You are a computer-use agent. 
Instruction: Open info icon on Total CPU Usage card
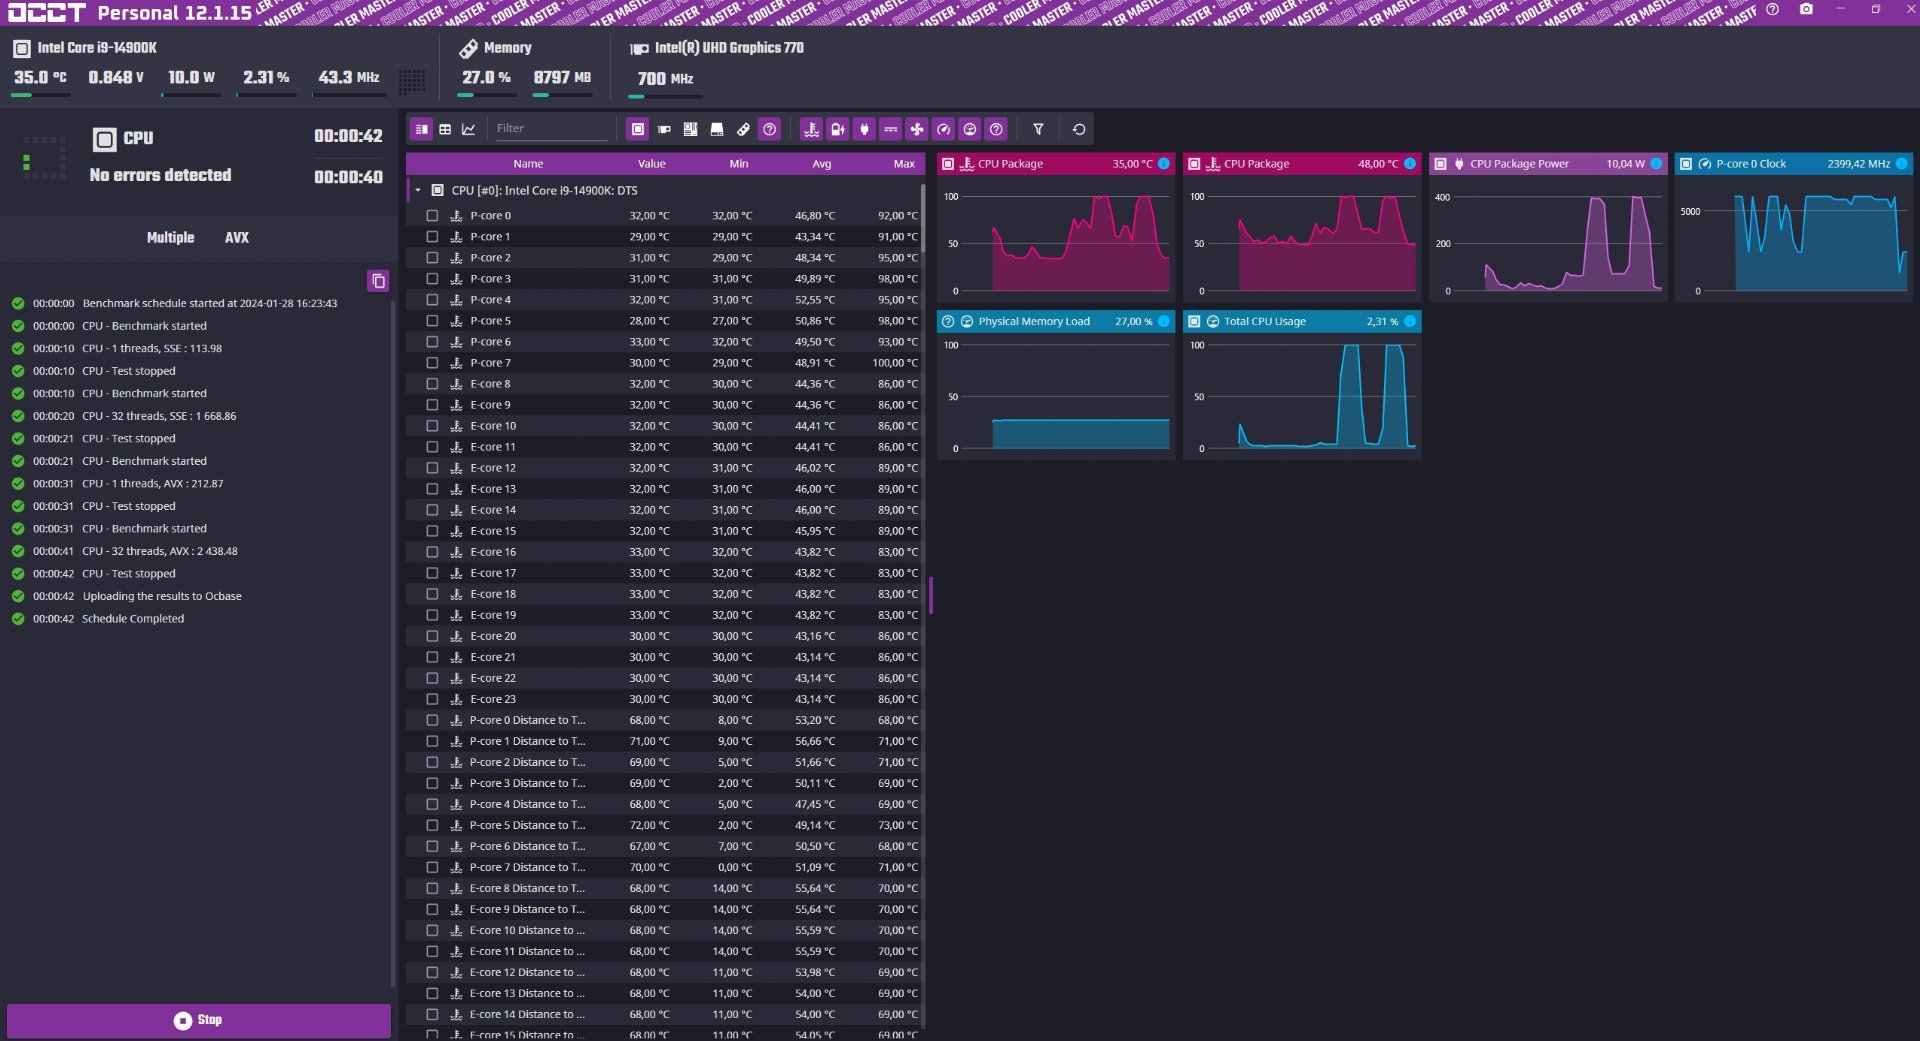point(1410,322)
